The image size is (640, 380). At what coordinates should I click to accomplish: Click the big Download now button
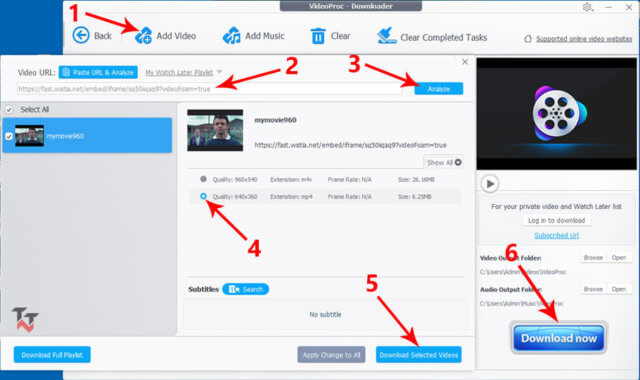[559, 338]
